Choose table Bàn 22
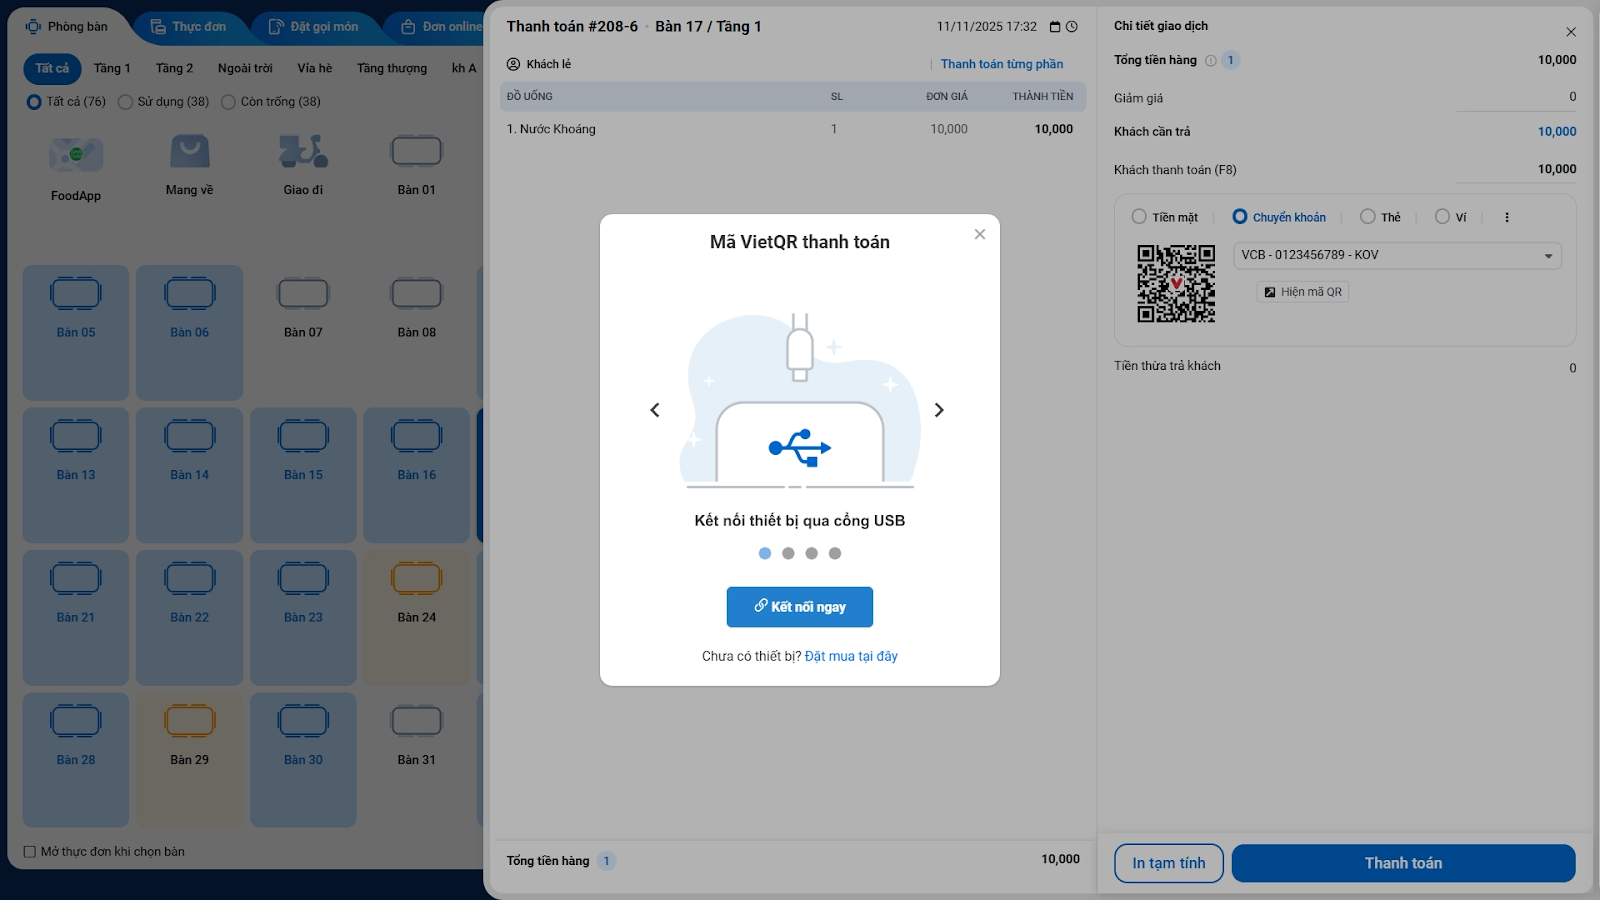This screenshot has height=900, width=1600. (189, 617)
